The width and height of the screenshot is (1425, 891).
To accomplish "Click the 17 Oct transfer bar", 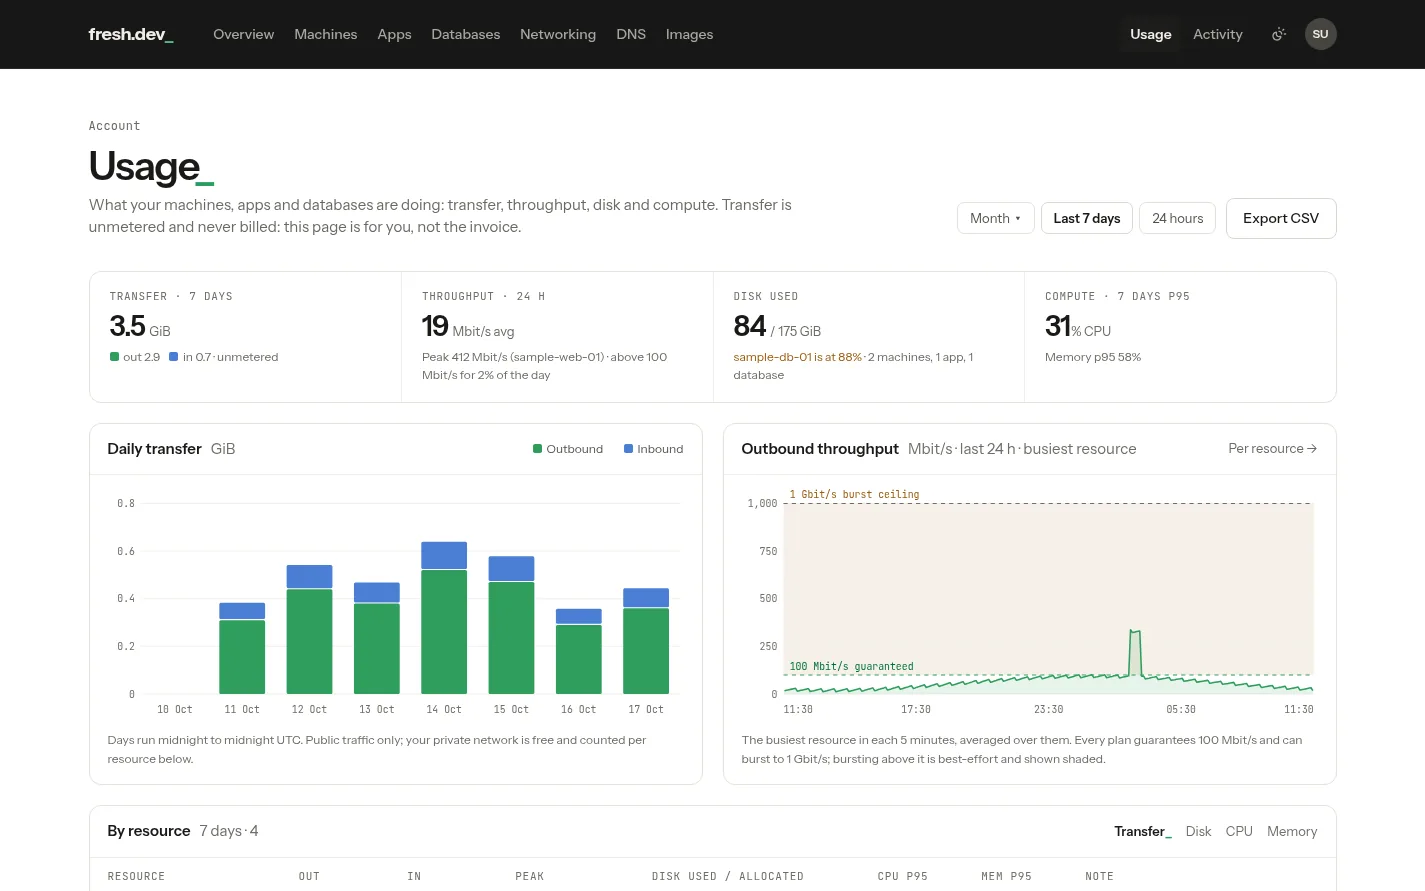I will coord(646,641).
